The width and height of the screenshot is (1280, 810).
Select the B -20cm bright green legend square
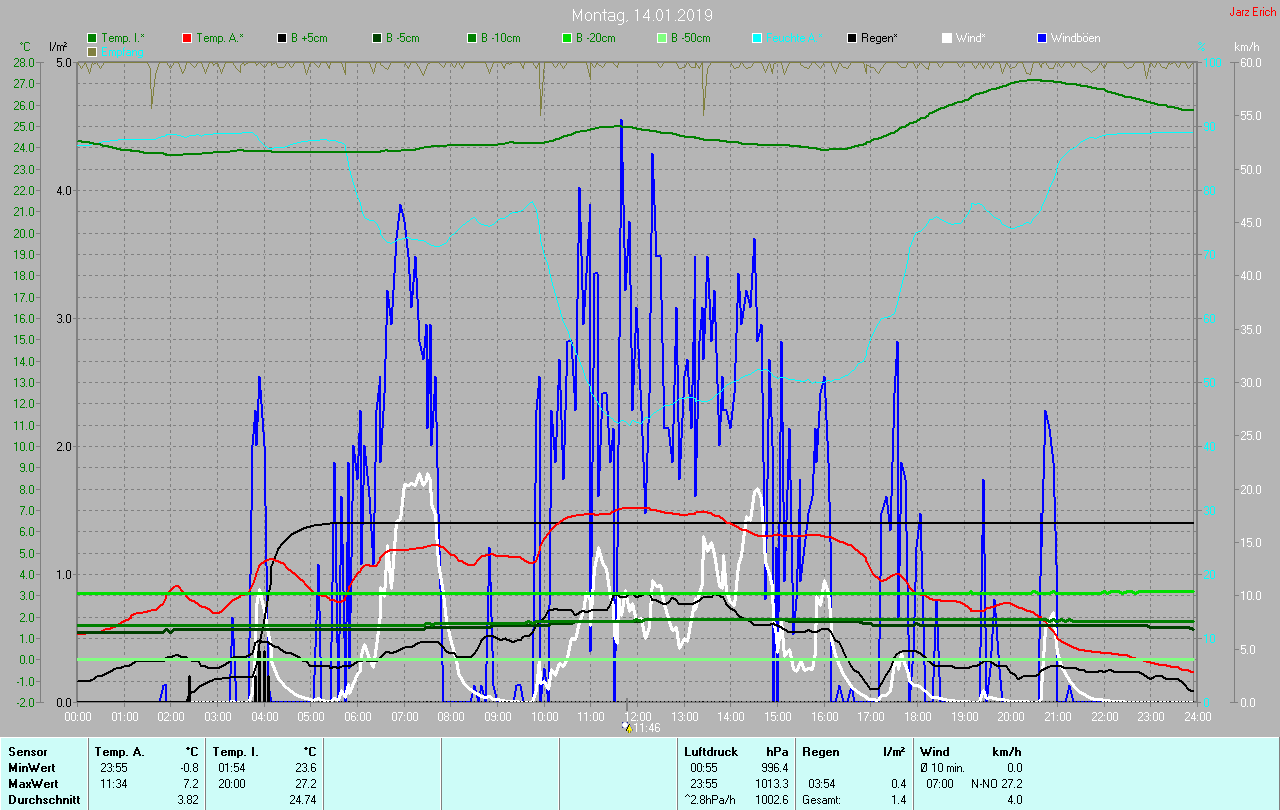566,38
